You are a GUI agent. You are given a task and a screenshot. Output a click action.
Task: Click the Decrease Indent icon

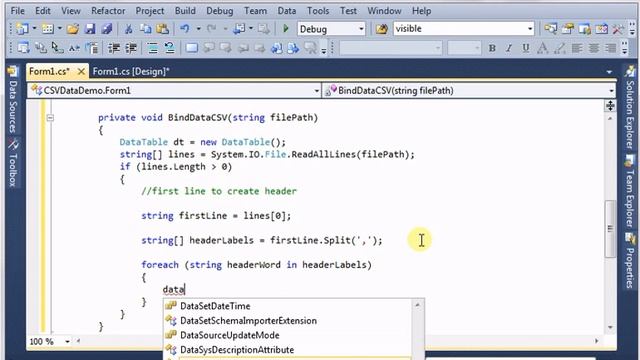pos(114,48)
